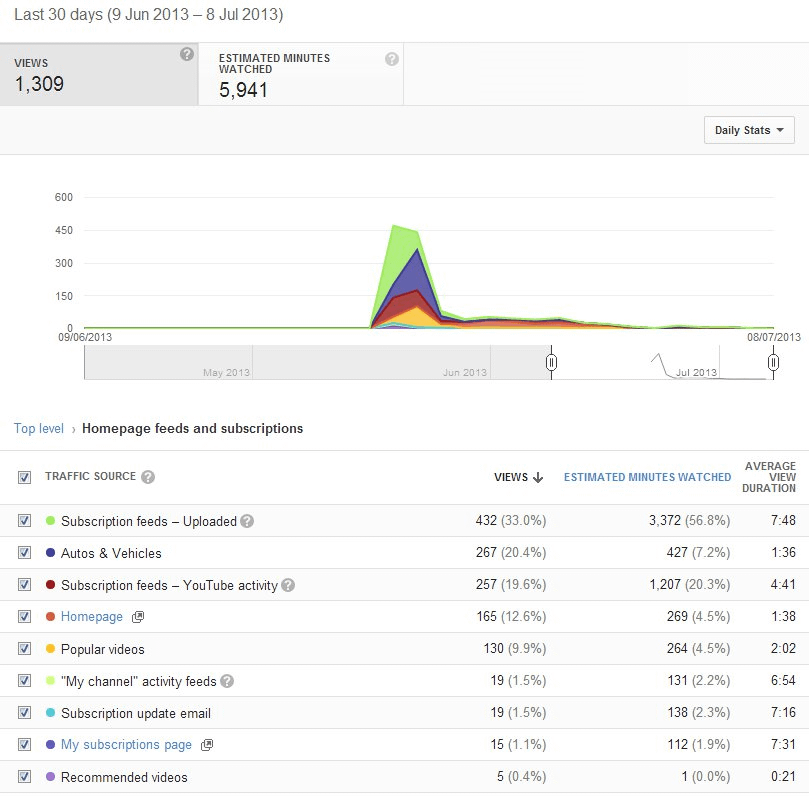Switch to Estimated Minutes Watched tab
809x797 pixels.
click(300, 74)
